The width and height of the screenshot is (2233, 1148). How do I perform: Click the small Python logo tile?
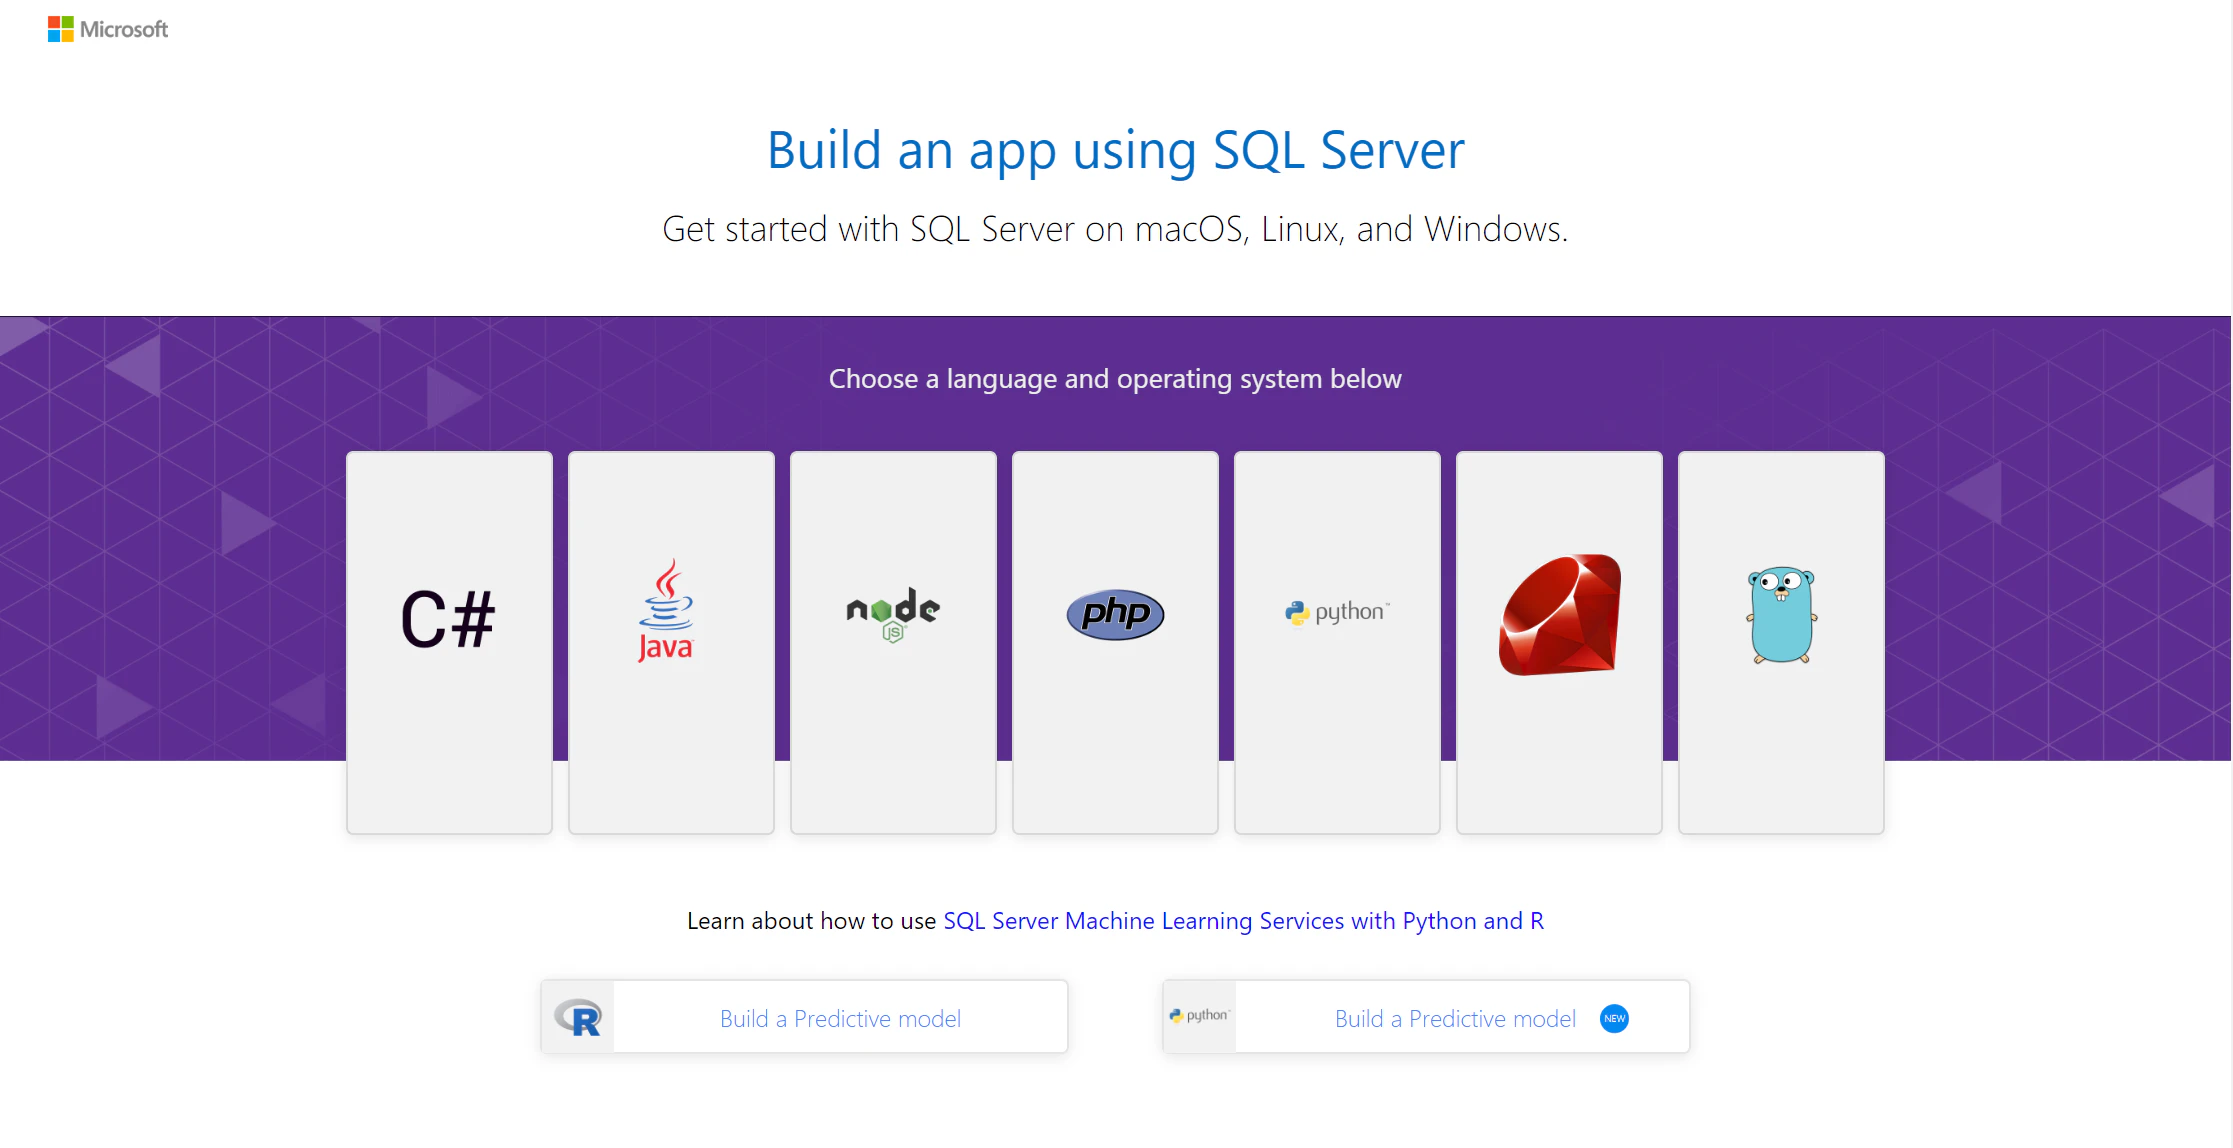tap(1199, 1016)
